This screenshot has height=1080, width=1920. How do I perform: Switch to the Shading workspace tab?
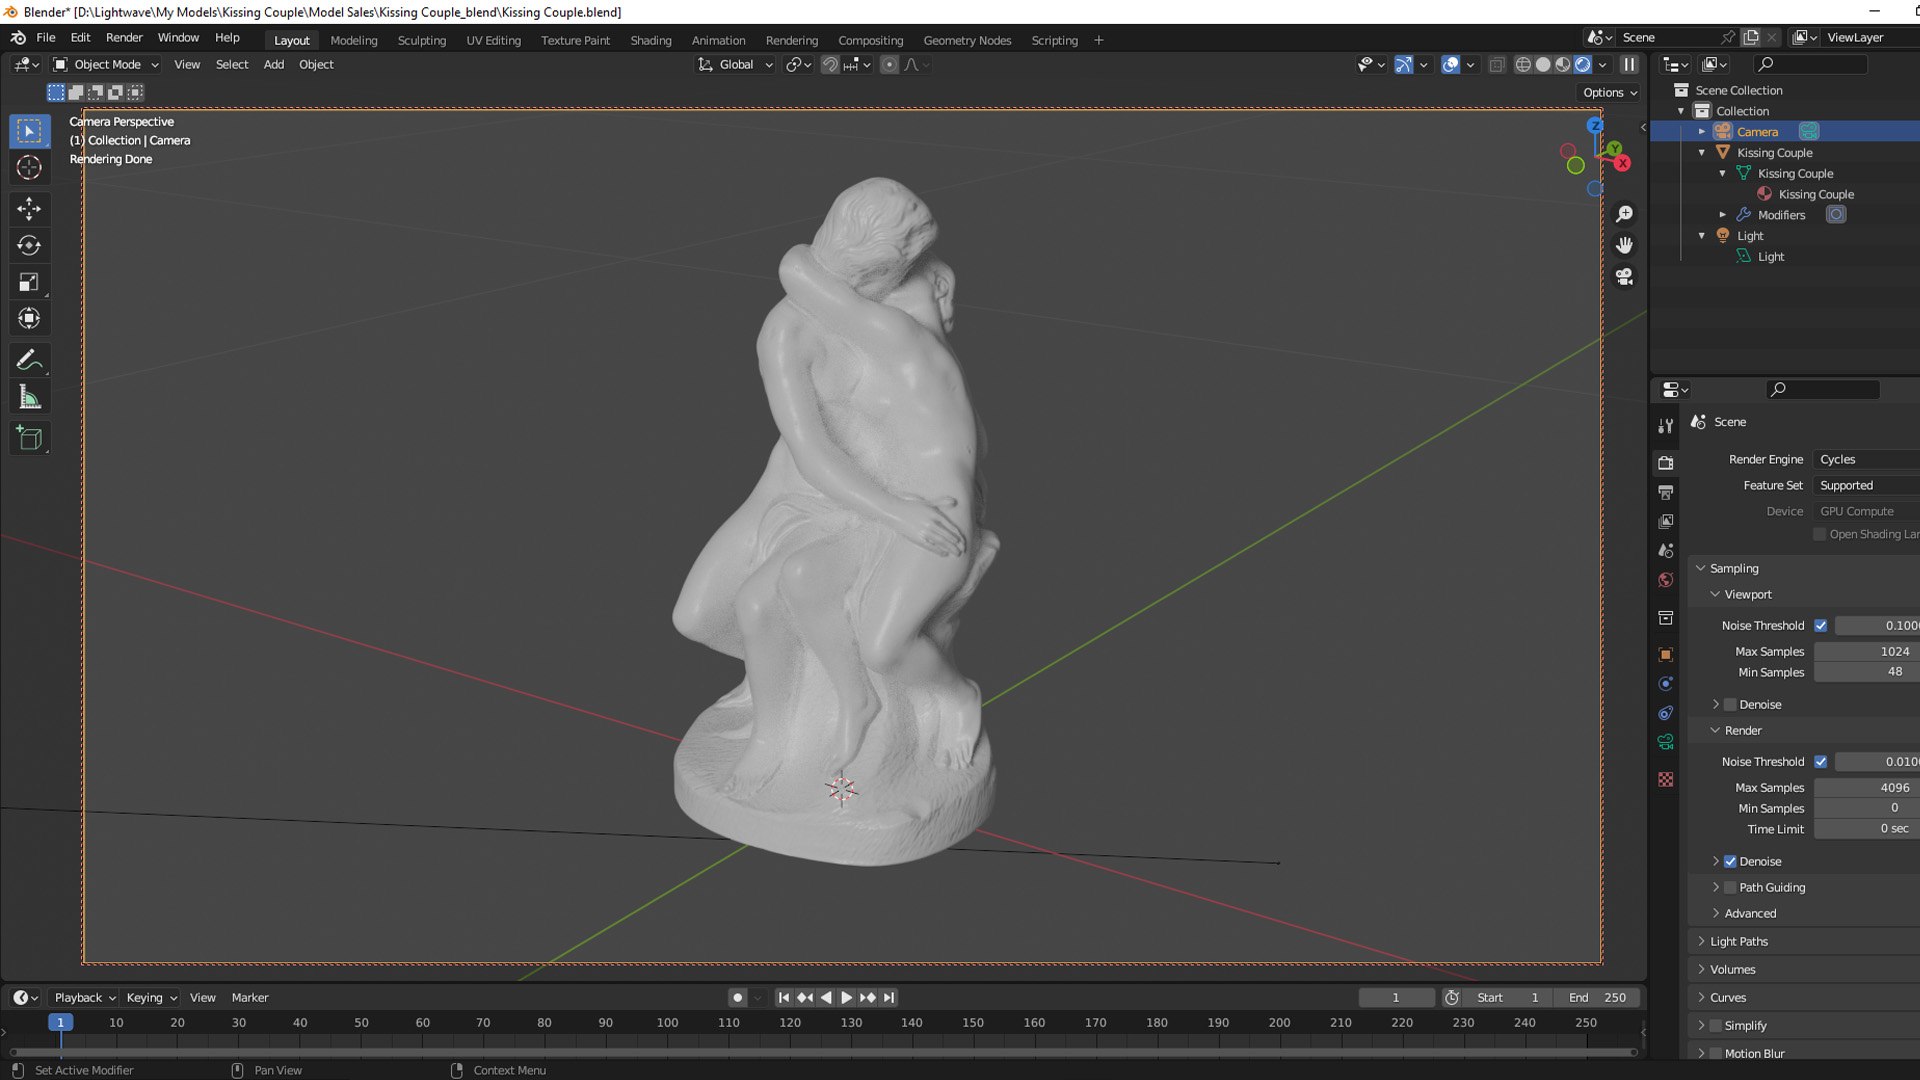pyautogui.click(x=651, y=40)
